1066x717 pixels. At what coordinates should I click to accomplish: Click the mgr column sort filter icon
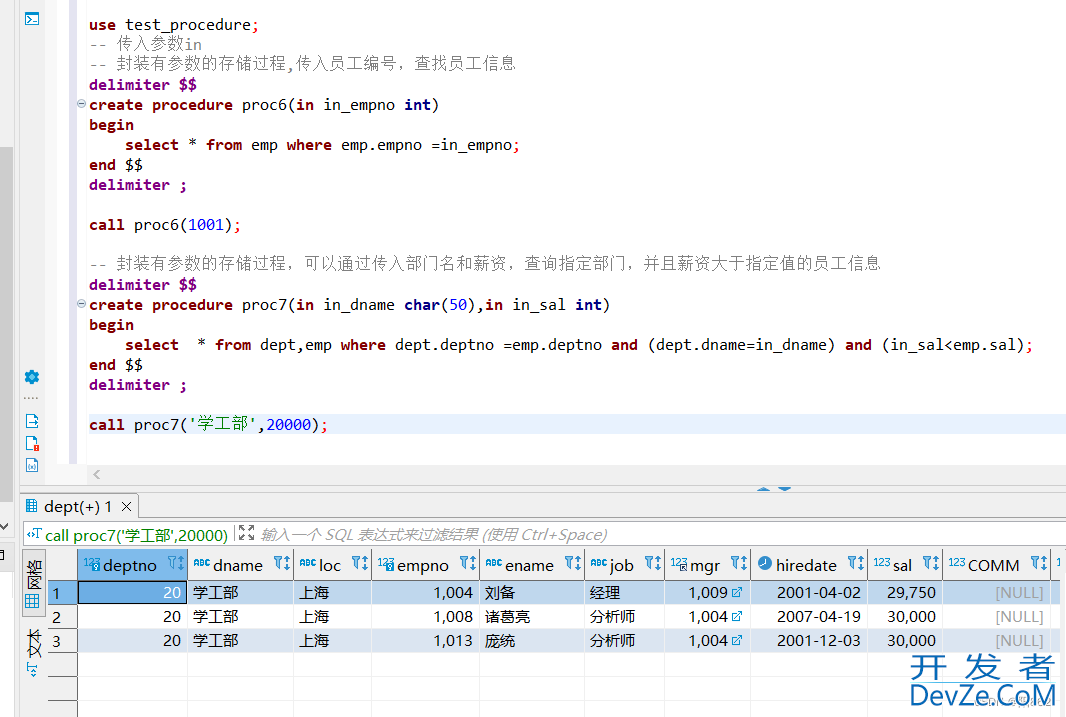pyautogui.click(x=739, y=563)
